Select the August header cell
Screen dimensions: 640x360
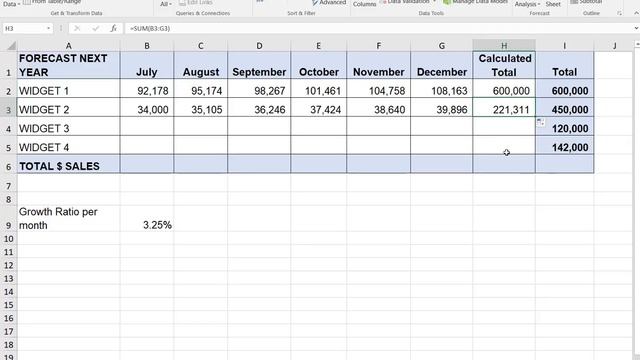[200, 65]
